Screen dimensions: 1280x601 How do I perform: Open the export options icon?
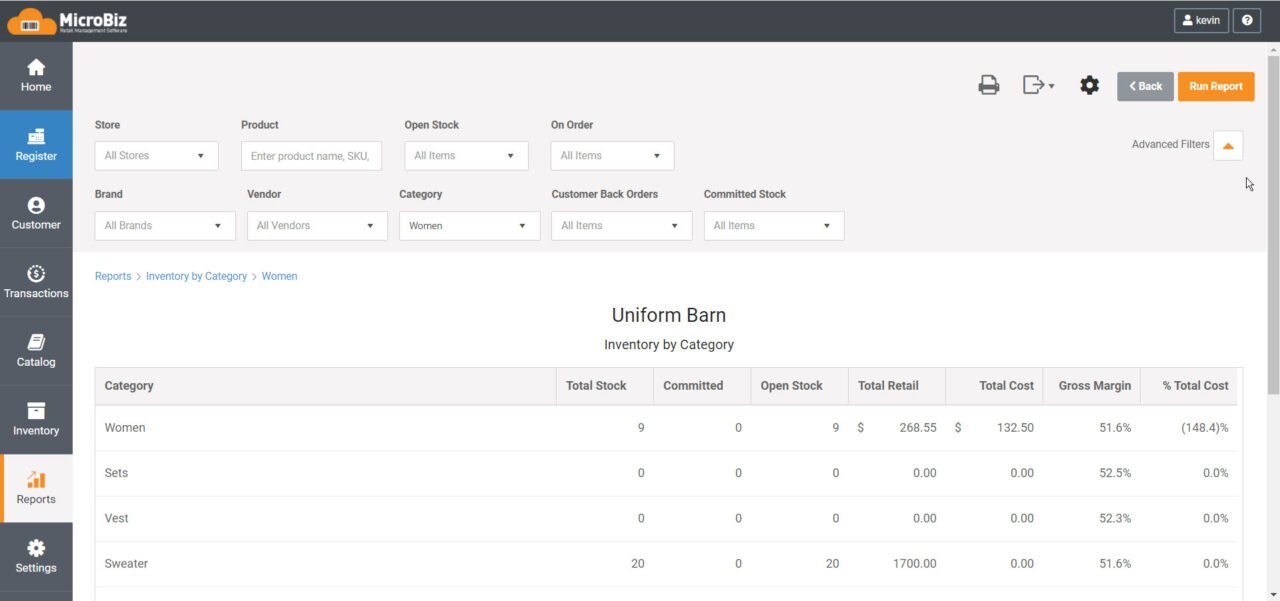point(1037,85)
